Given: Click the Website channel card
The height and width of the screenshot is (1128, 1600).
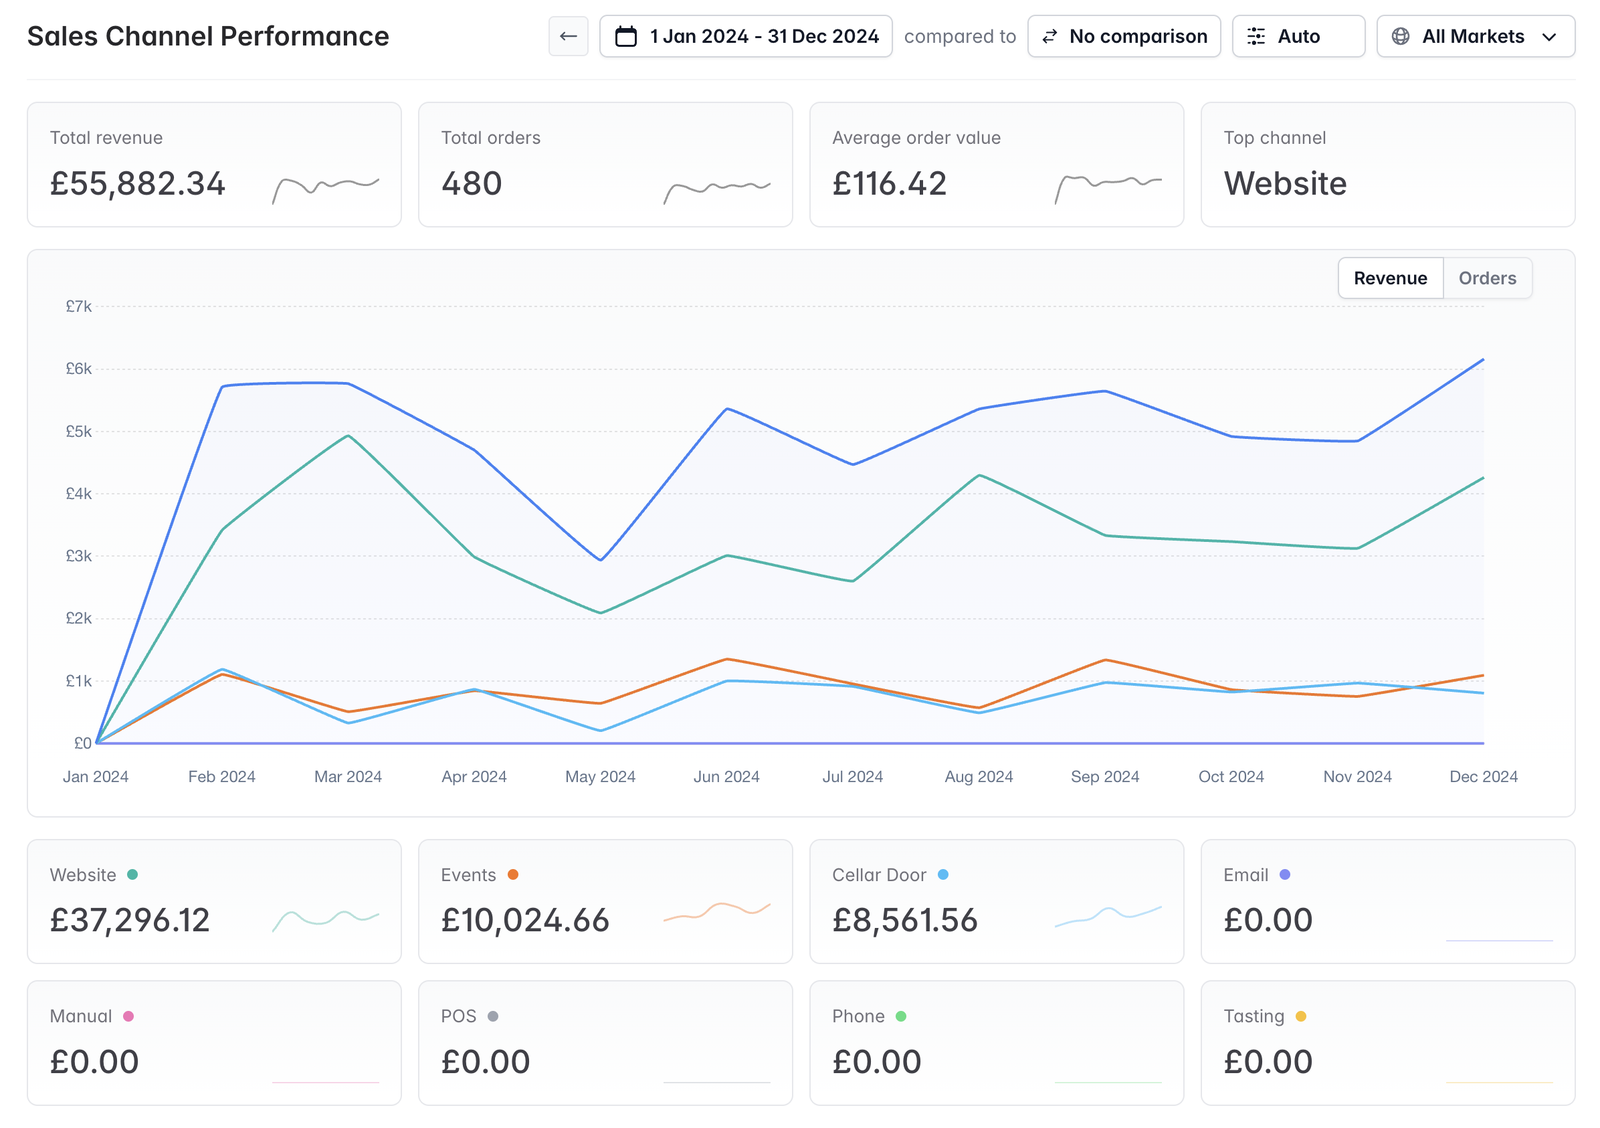Looking at the screenshot, I should point(214,901).
